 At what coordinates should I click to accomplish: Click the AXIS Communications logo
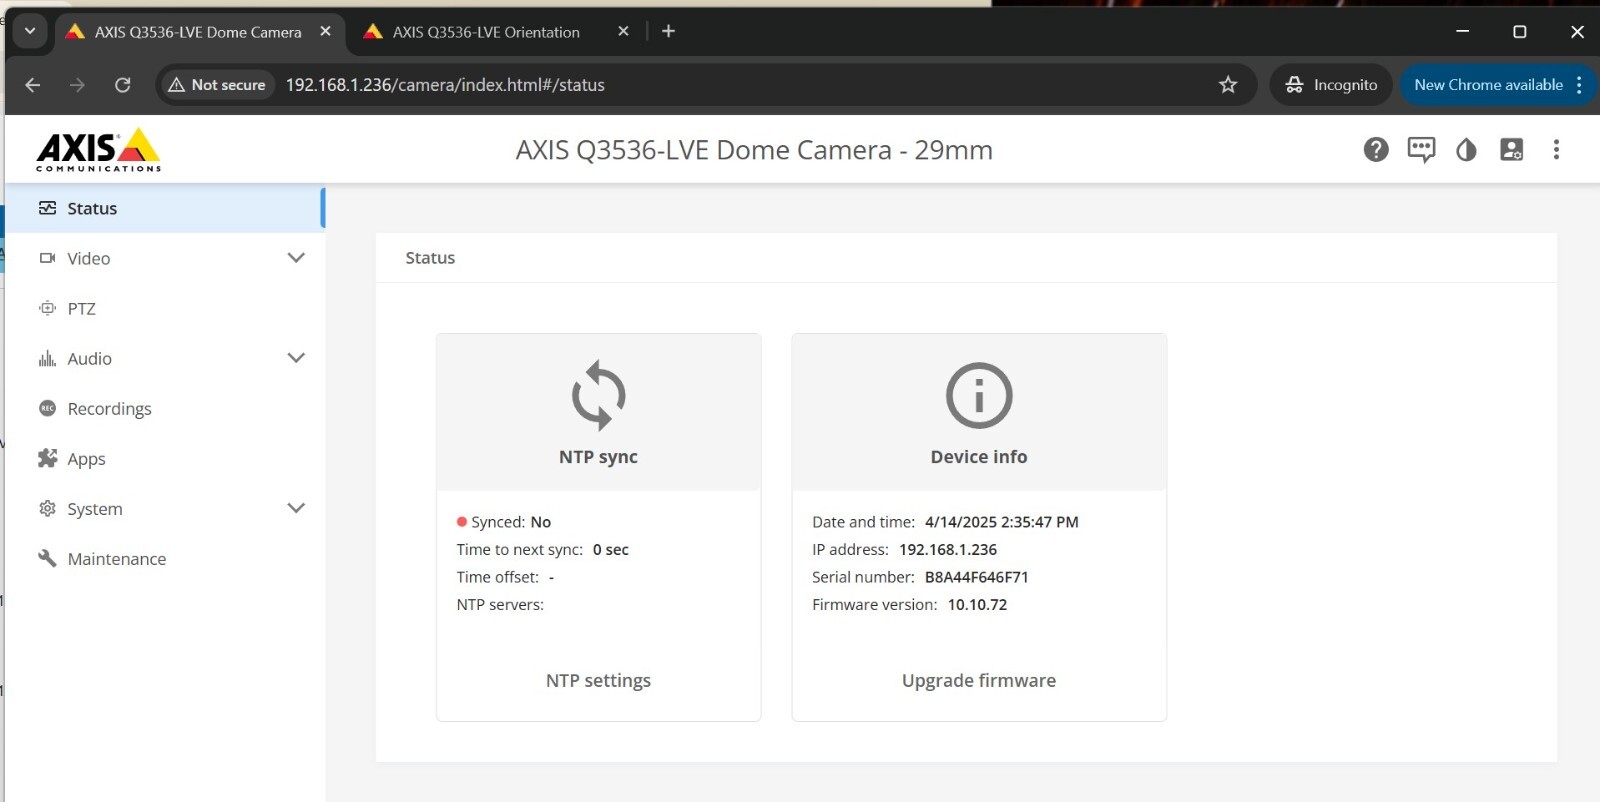point(98,150)
